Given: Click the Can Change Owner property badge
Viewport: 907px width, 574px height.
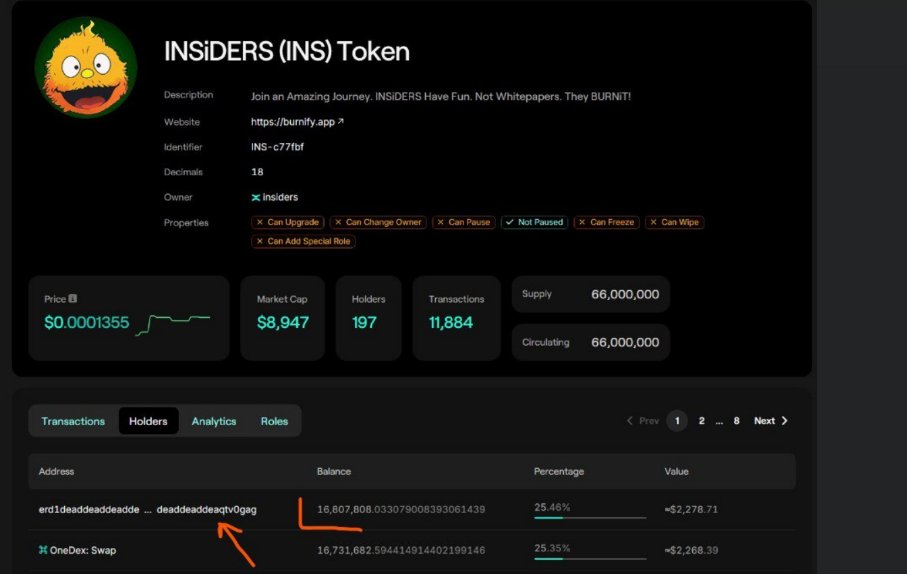Looking at the screenshot, I should (x=378, y=222).
